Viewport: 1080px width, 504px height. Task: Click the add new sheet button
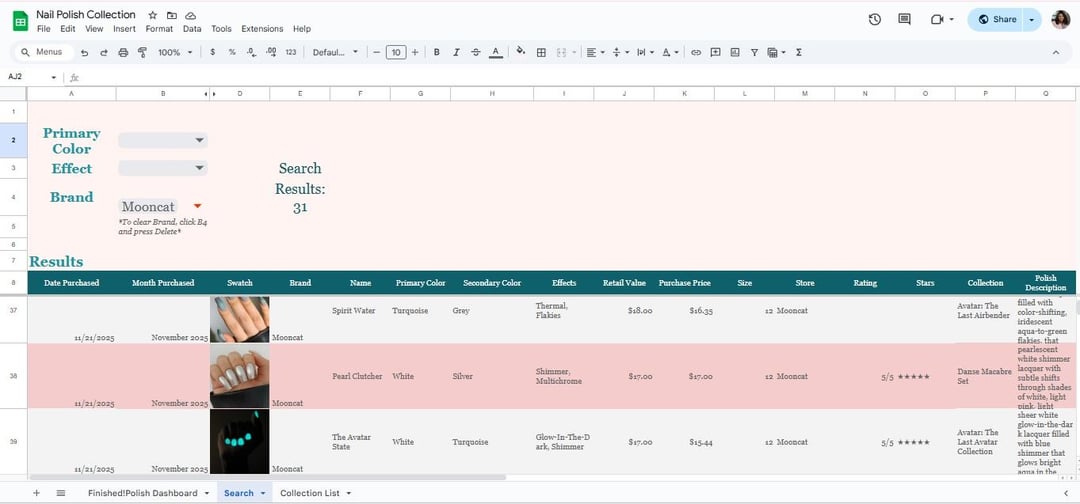[37, 493]
